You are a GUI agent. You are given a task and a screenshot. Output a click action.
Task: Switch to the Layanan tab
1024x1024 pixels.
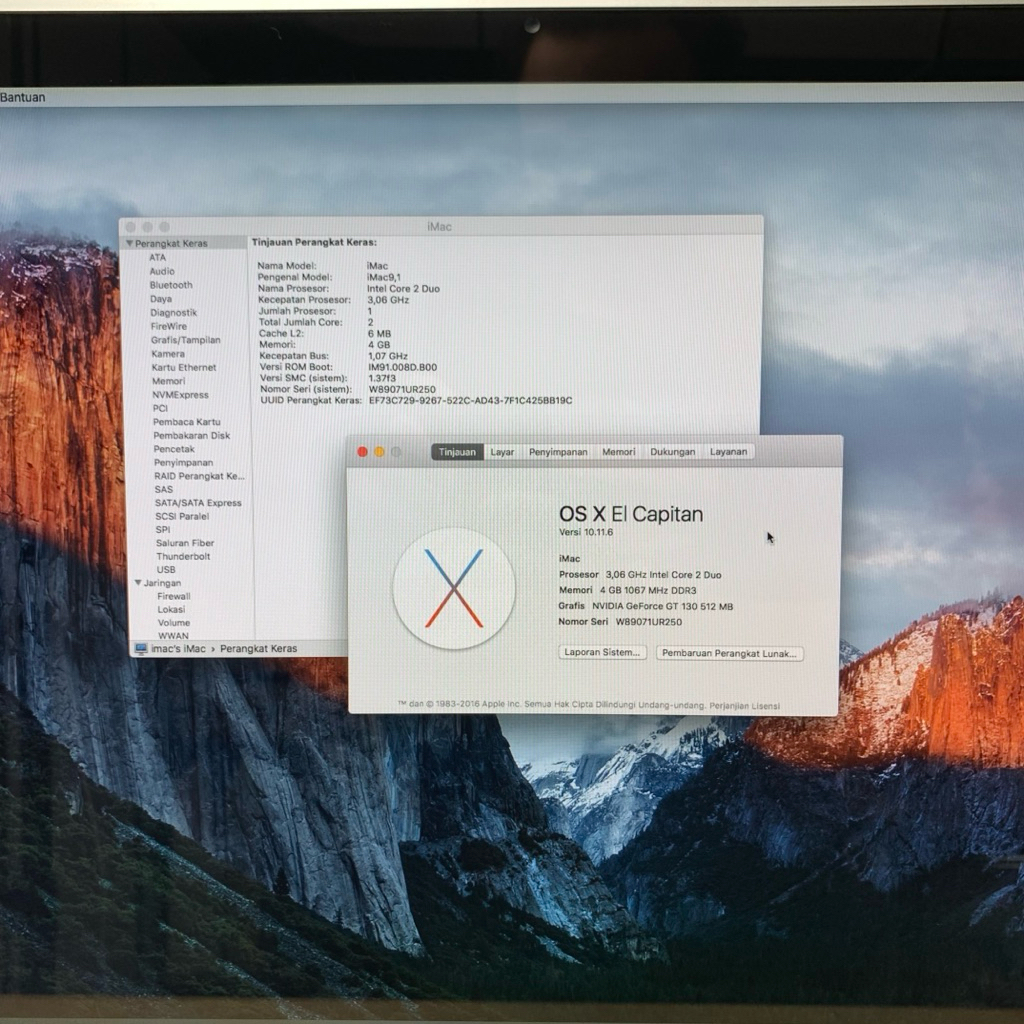(728, 452)
